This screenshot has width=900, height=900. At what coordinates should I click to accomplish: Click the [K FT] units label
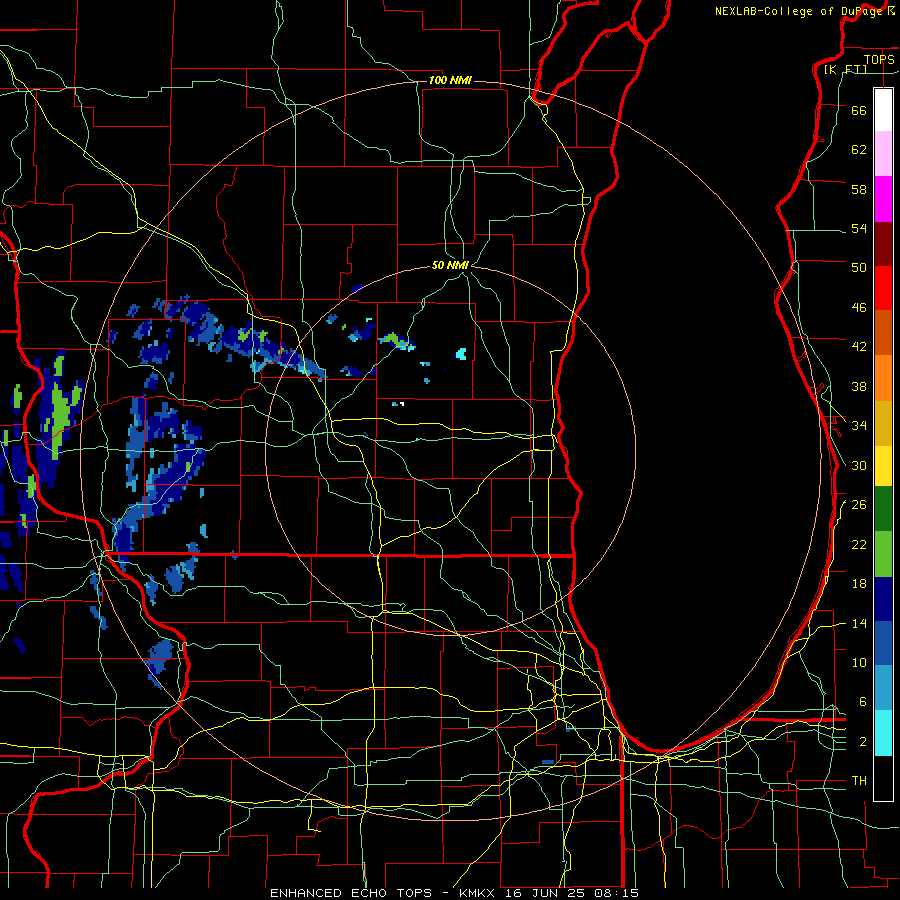coord(845,69)
